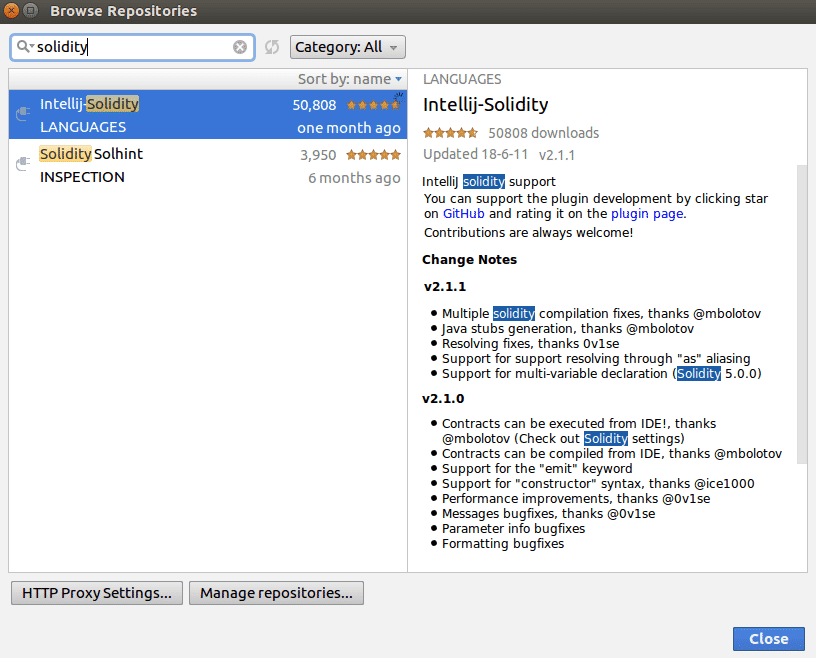Click 'Formatting bugfixes' line

click(503, 543)
